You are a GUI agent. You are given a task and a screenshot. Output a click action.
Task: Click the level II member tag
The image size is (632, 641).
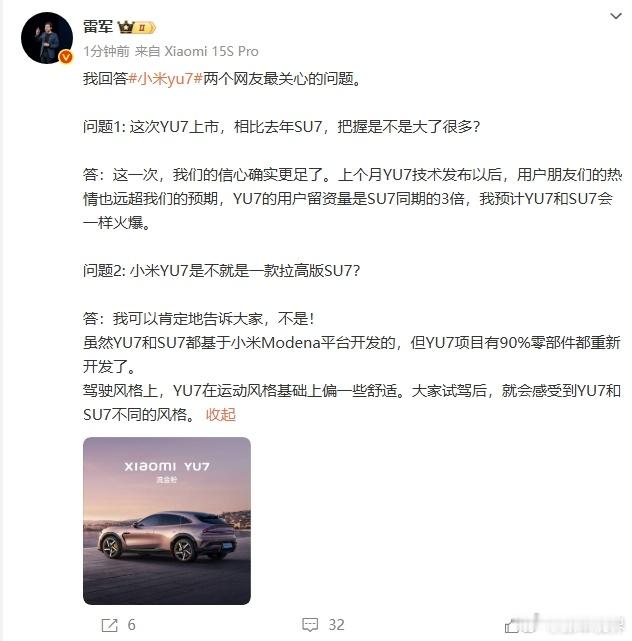145,27
